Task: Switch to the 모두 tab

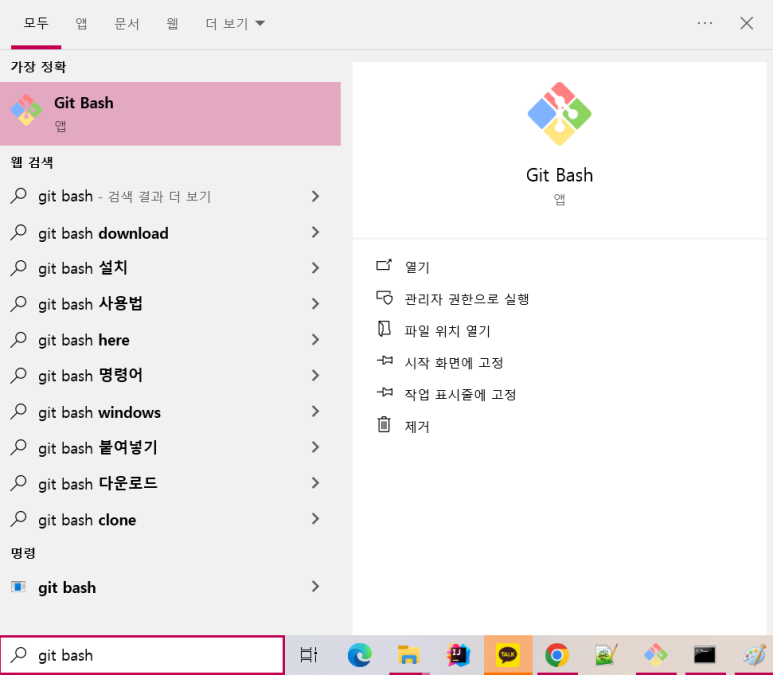Action: click(36, 23)
